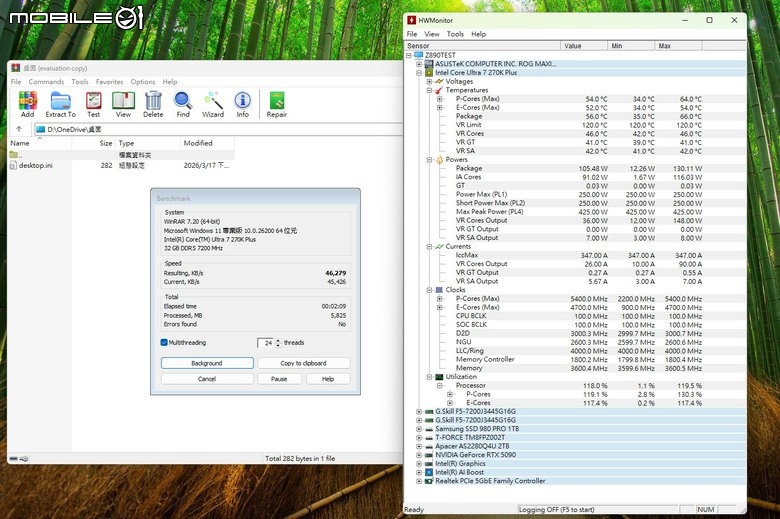Click the WinRAR address path field
780x519 pixels.
(x=219, y=129)
